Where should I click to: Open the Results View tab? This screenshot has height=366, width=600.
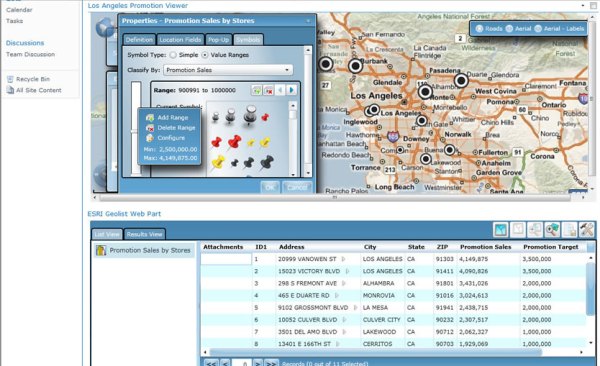144,234
